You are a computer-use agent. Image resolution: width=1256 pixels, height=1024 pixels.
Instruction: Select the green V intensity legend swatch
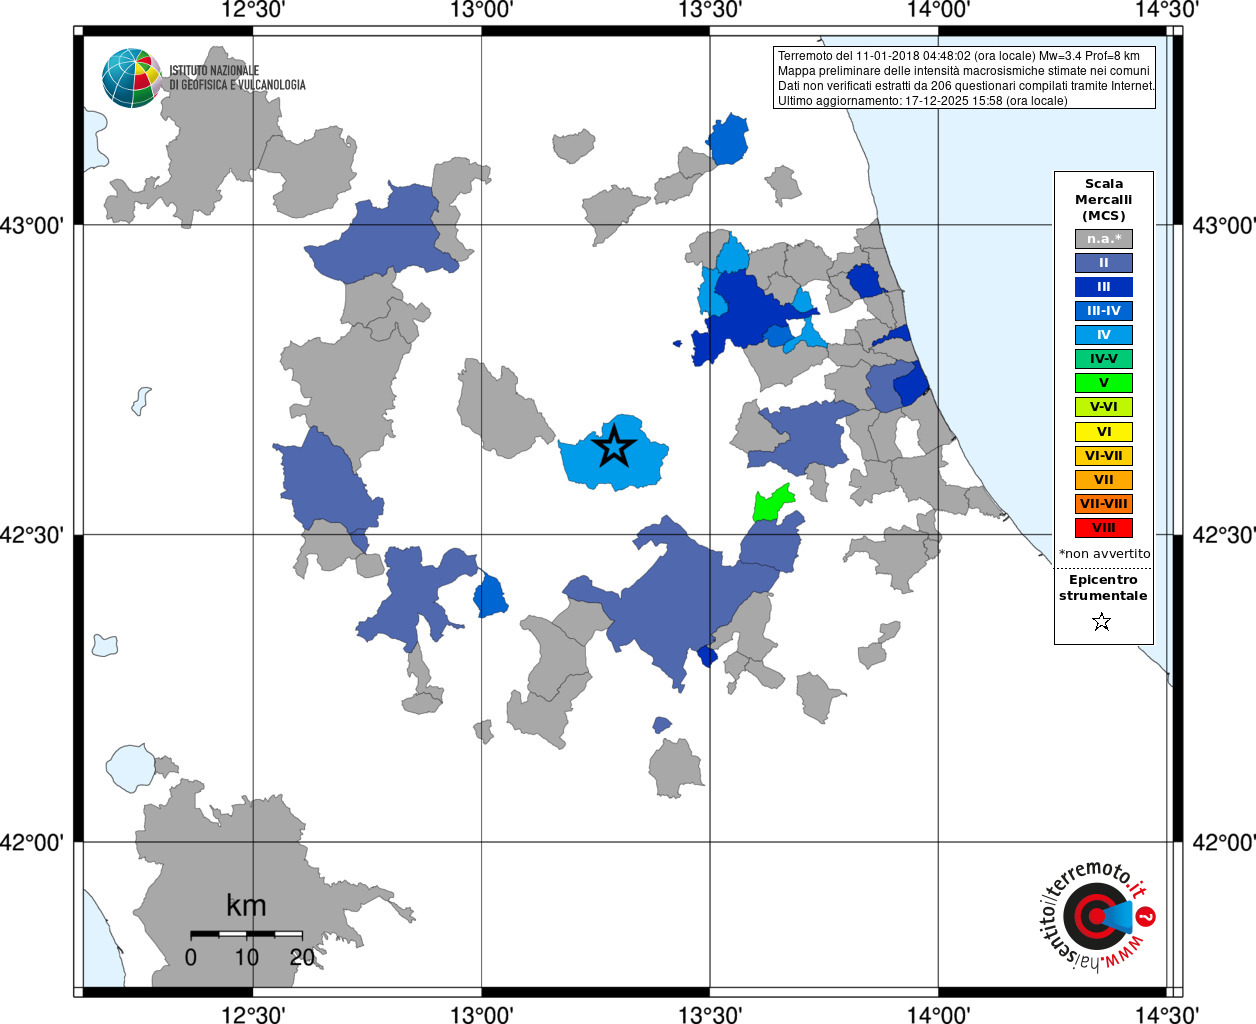click(1104, 383)
